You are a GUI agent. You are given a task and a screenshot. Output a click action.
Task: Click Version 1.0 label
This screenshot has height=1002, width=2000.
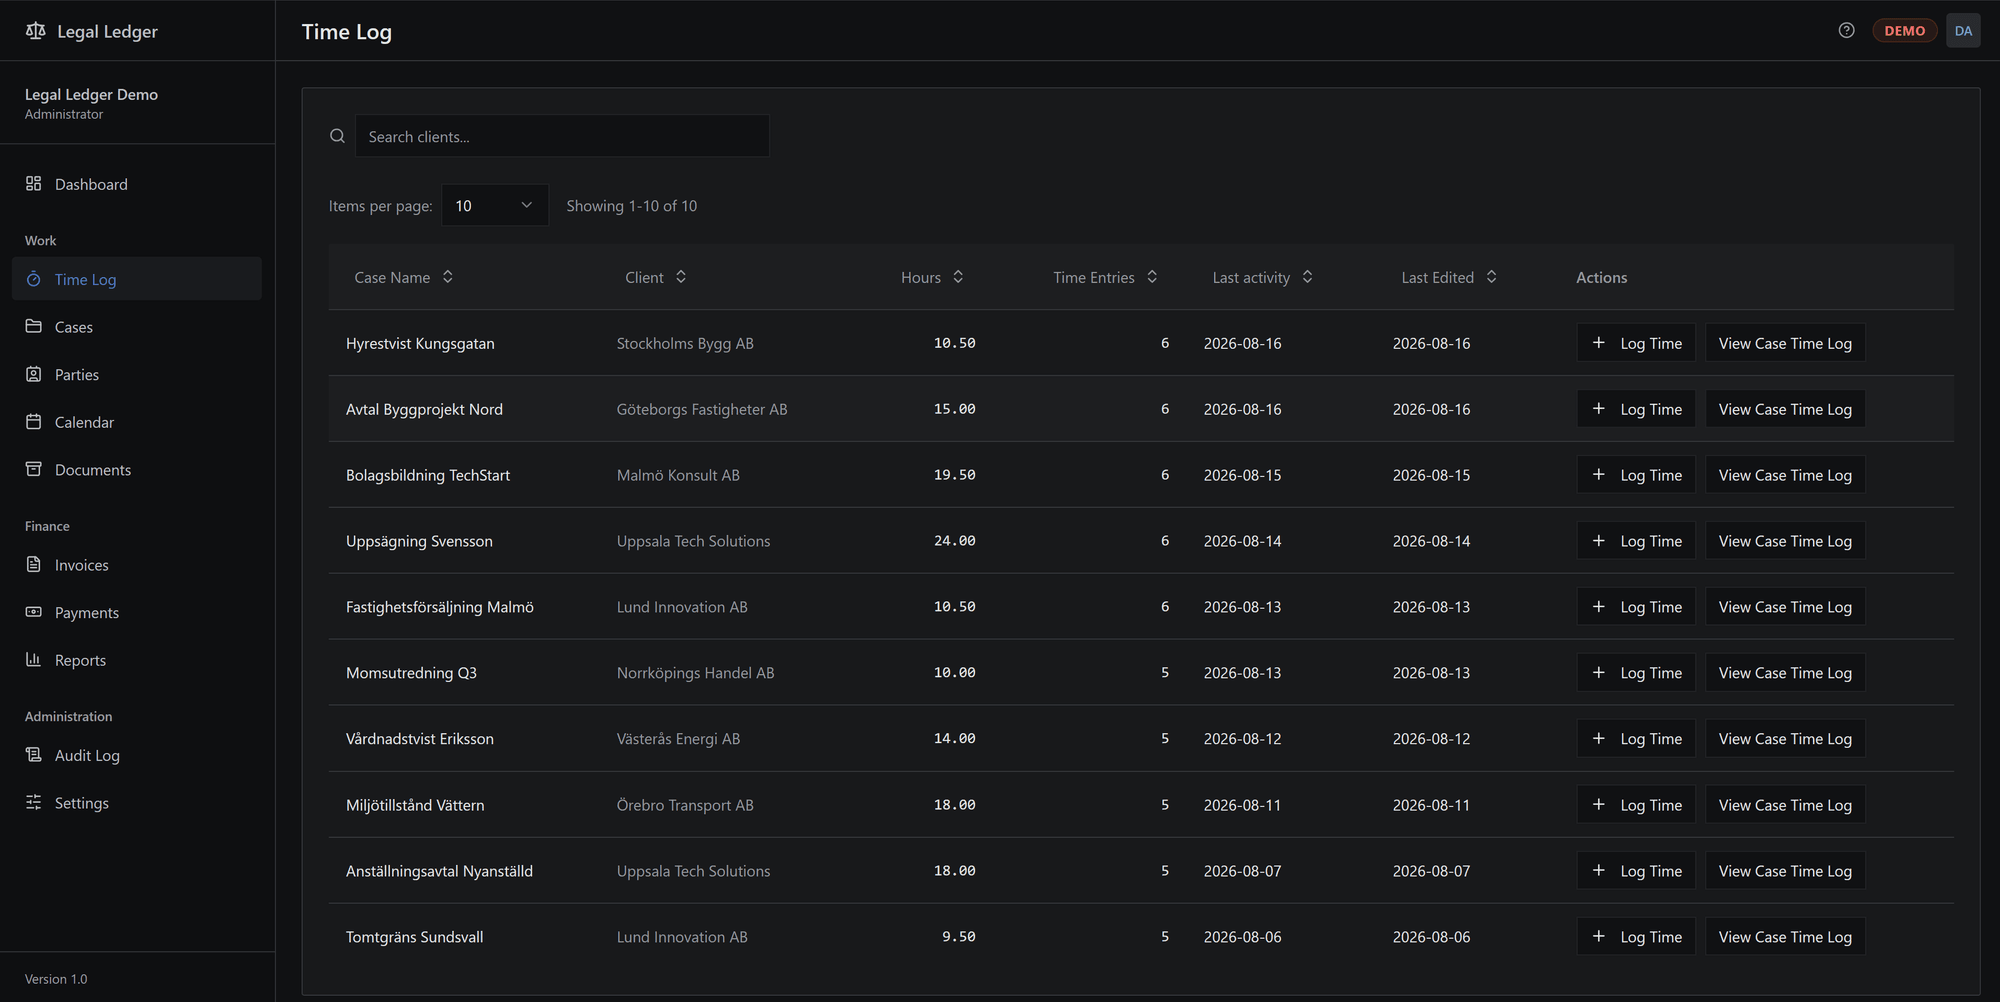56,979
